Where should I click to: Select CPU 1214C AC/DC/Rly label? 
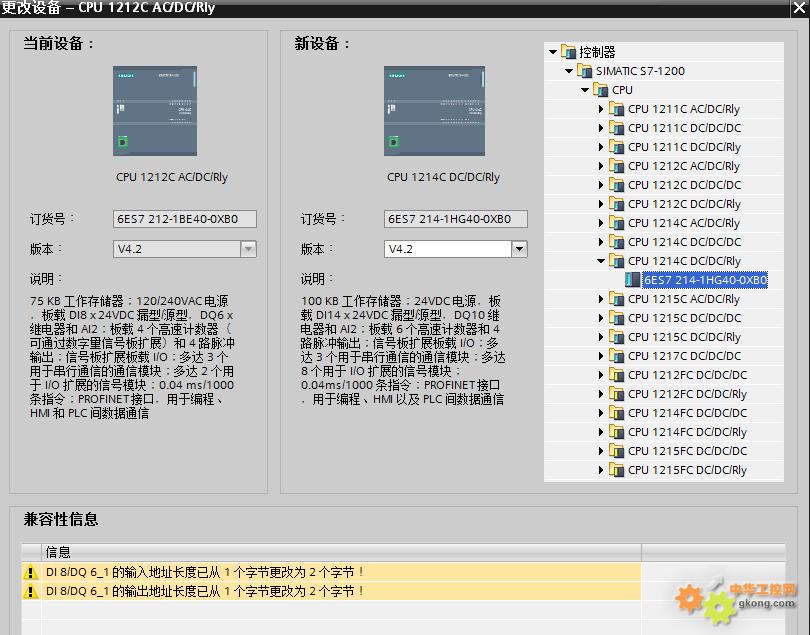click(683, 223)
